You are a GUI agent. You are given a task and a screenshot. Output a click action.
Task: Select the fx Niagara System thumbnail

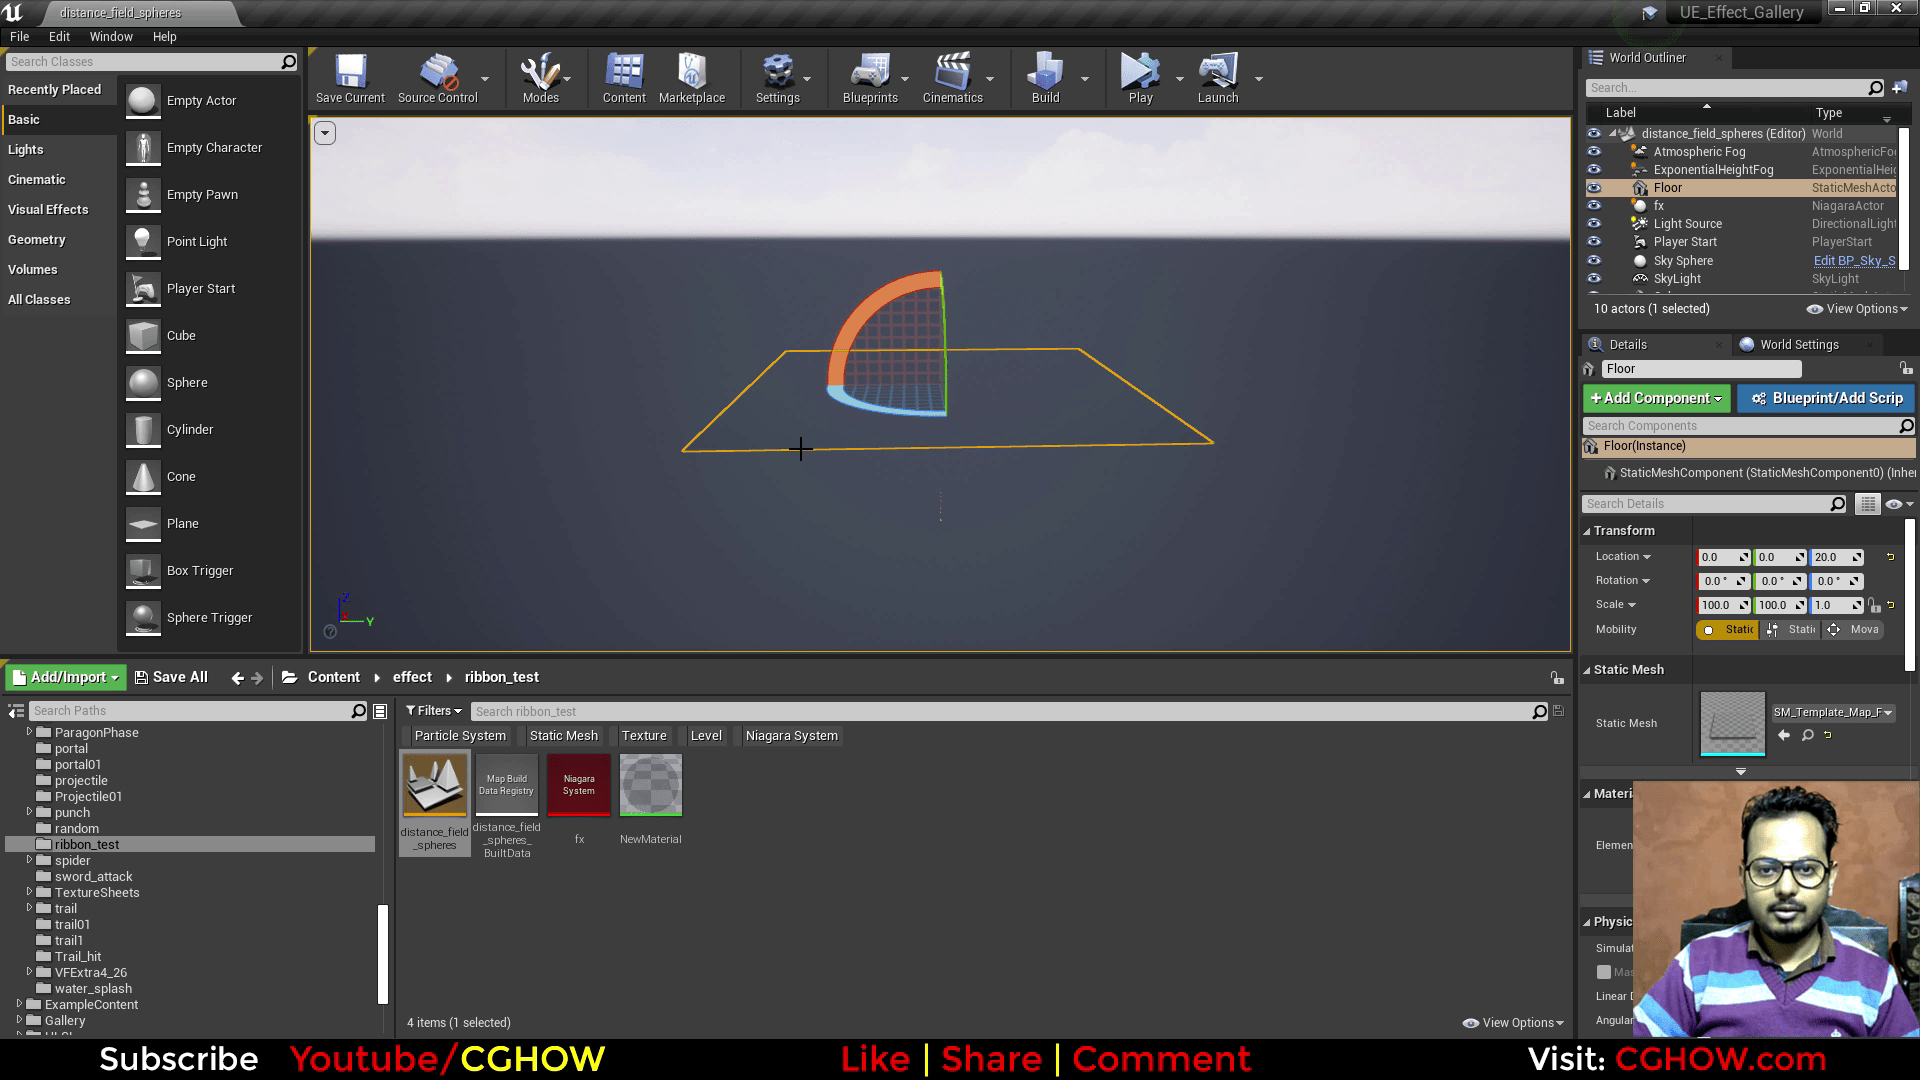(x=578, y=784)
